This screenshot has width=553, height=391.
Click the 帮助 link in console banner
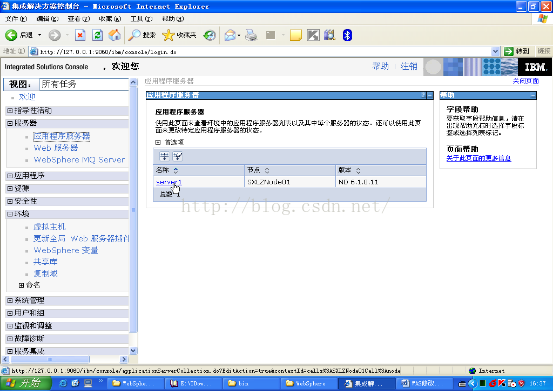(380, 66)
